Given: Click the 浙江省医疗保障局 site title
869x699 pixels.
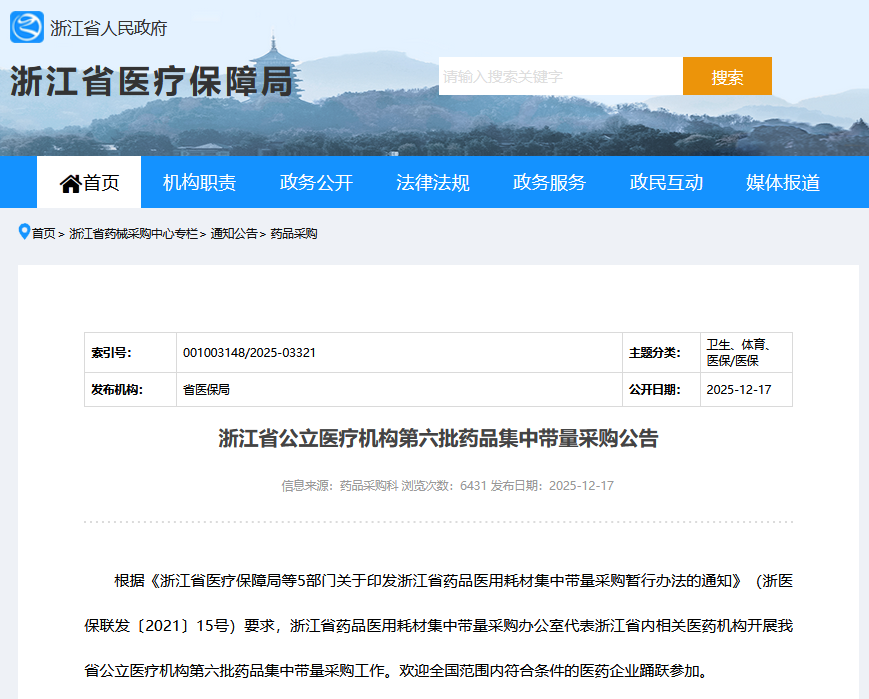Looking at the screenshot, I should [152, 82].
